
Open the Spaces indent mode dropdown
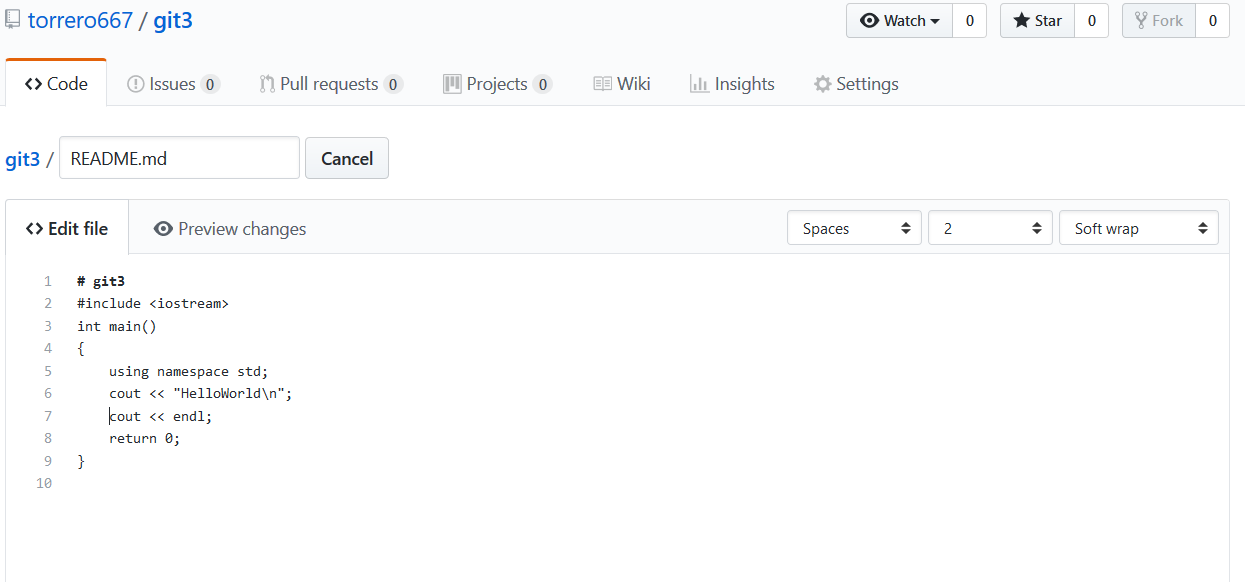(855, 228)
